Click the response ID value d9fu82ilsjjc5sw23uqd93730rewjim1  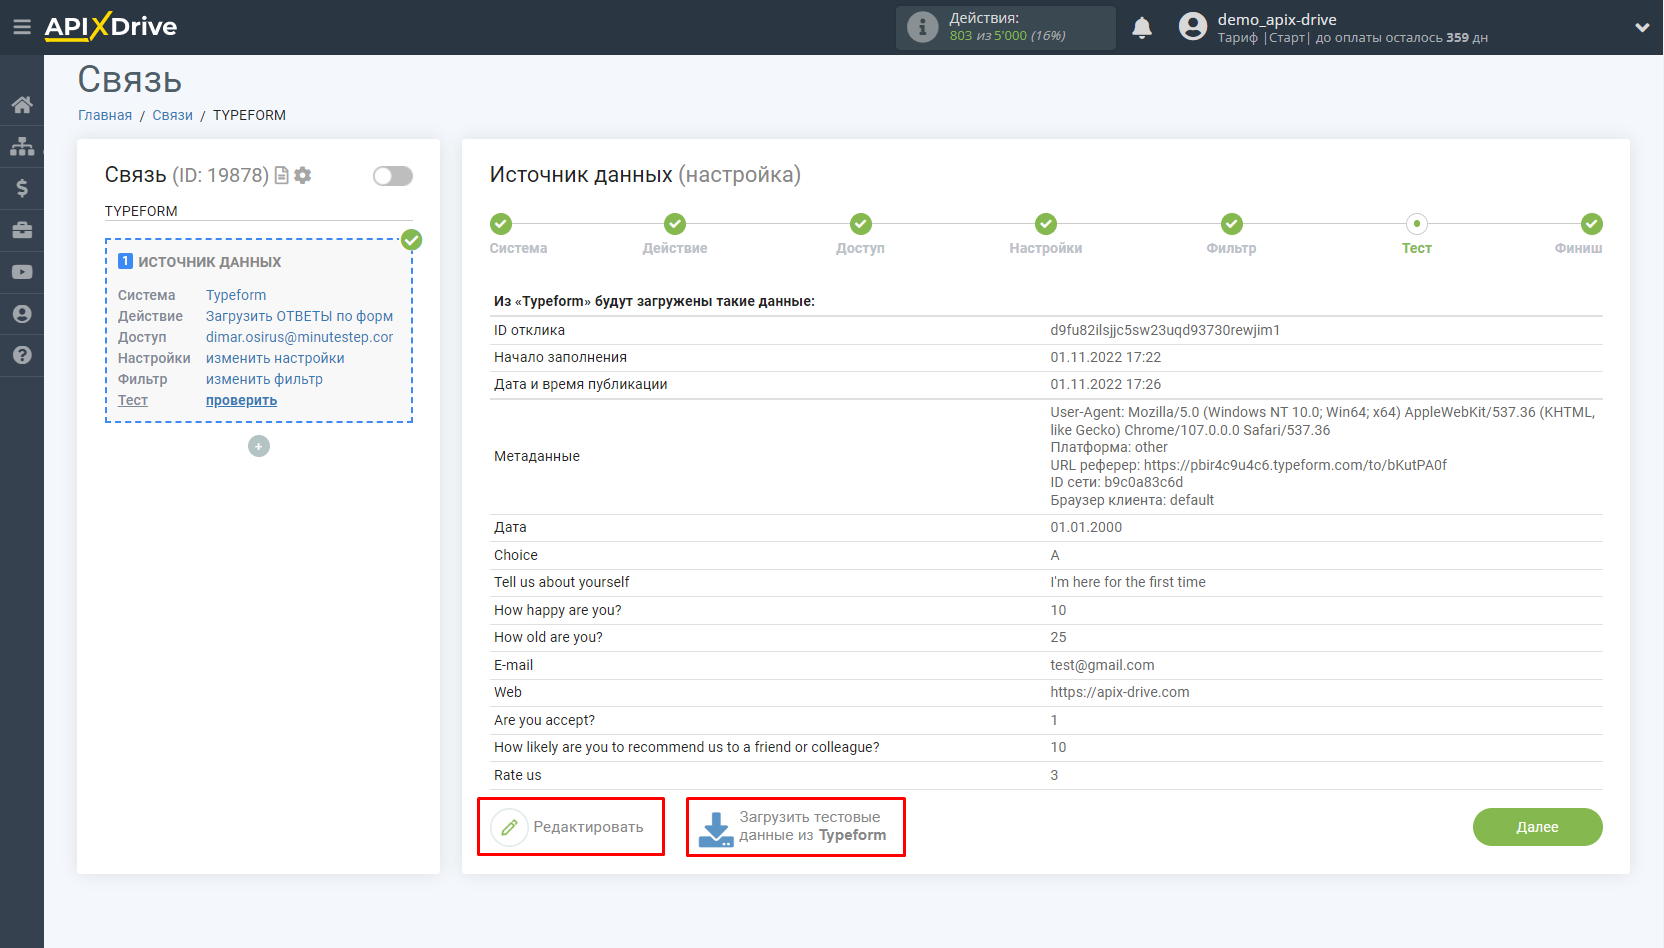pos(1165,330)
